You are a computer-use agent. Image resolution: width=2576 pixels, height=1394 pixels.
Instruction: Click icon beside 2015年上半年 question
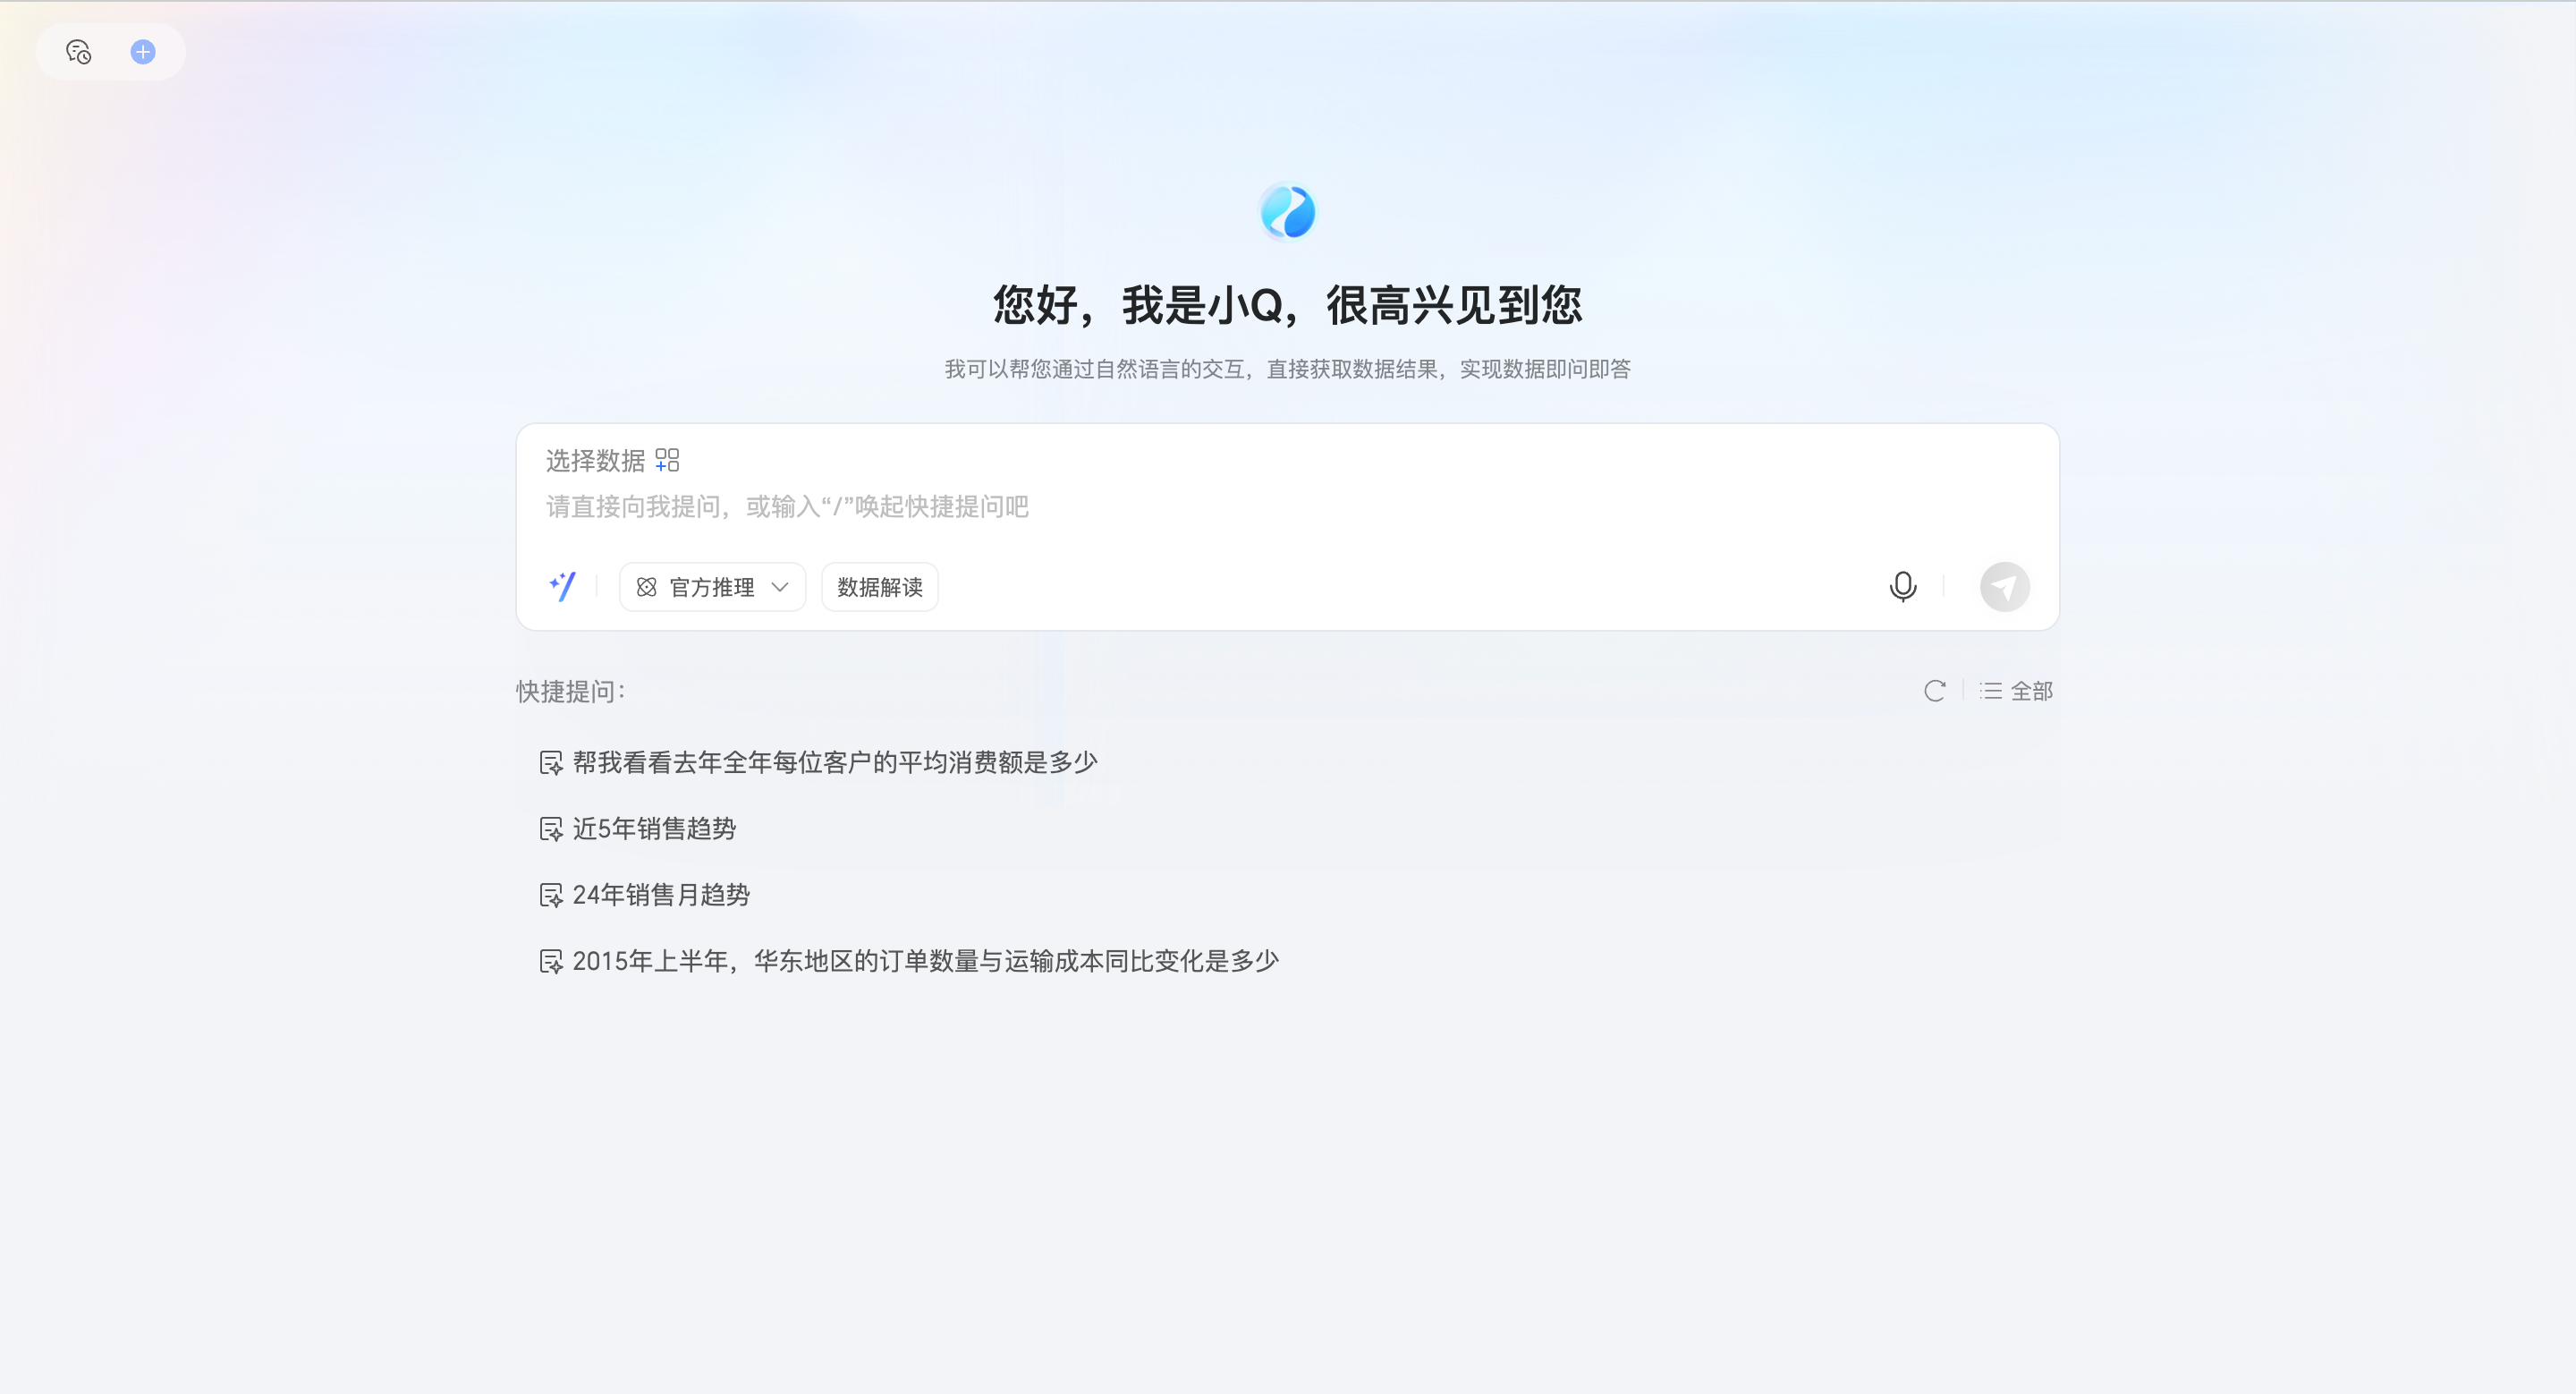pyautogui.click(x=551, y=961)
